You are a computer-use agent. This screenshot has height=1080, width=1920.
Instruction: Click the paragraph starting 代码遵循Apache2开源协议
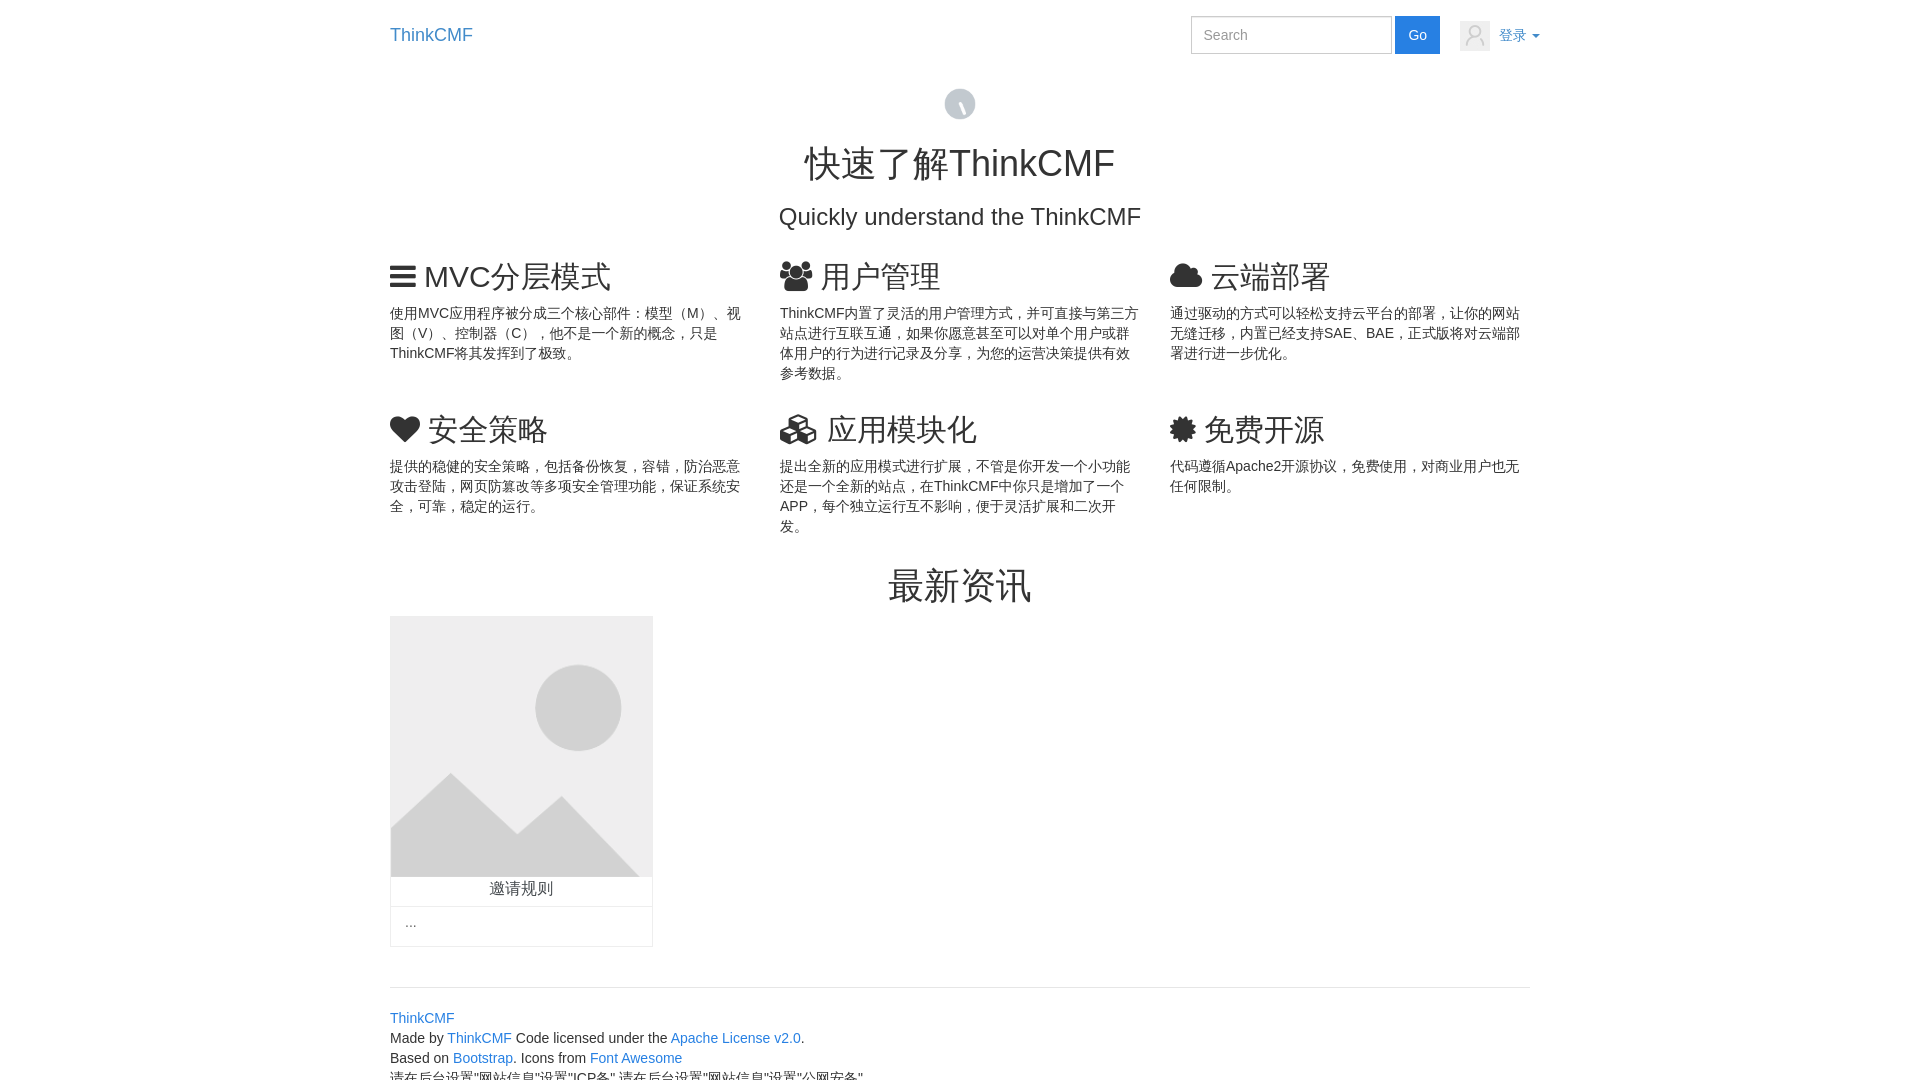tap(1345, 477)
